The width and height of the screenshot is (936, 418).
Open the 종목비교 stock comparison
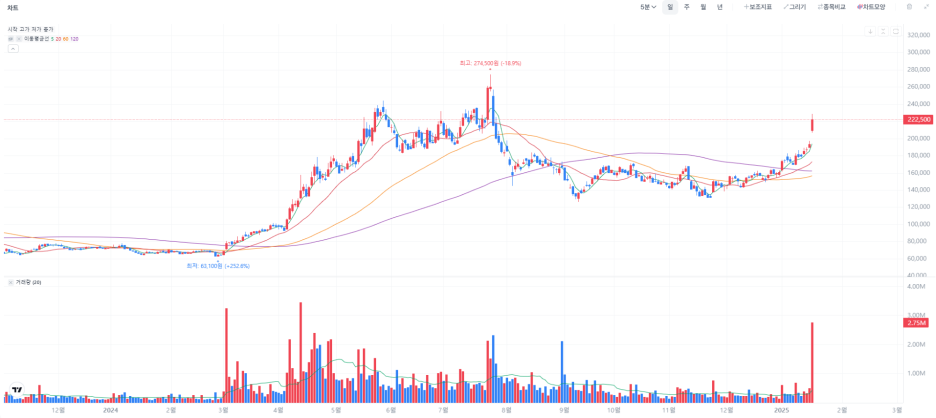(x=832, y=7)
